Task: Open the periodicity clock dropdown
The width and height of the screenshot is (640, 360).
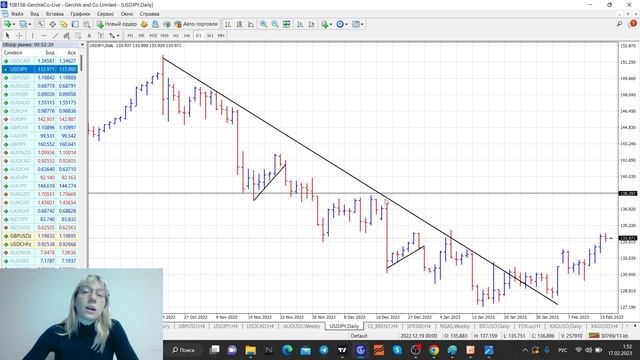Action: (342, 24)
